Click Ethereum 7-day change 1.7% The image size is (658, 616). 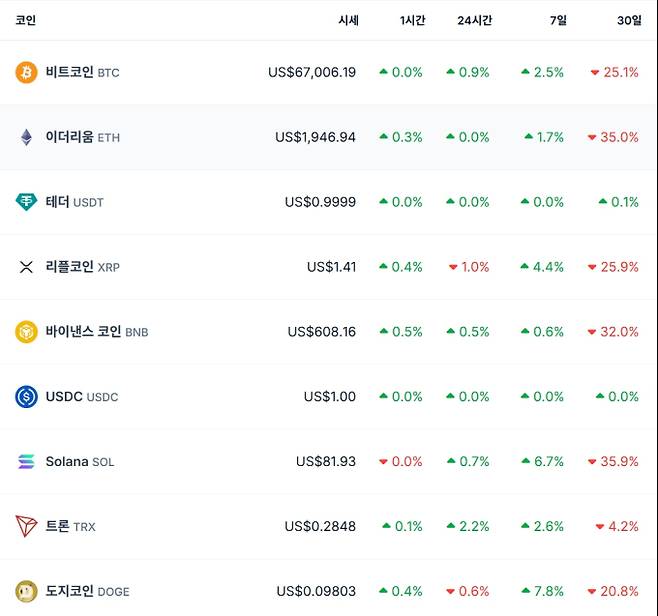tap(544, 137)
